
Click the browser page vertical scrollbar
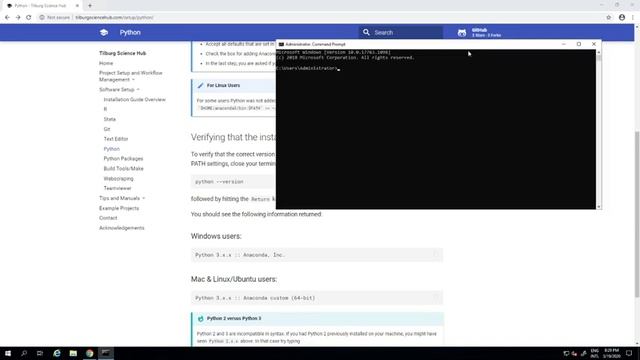pos(637,214)
